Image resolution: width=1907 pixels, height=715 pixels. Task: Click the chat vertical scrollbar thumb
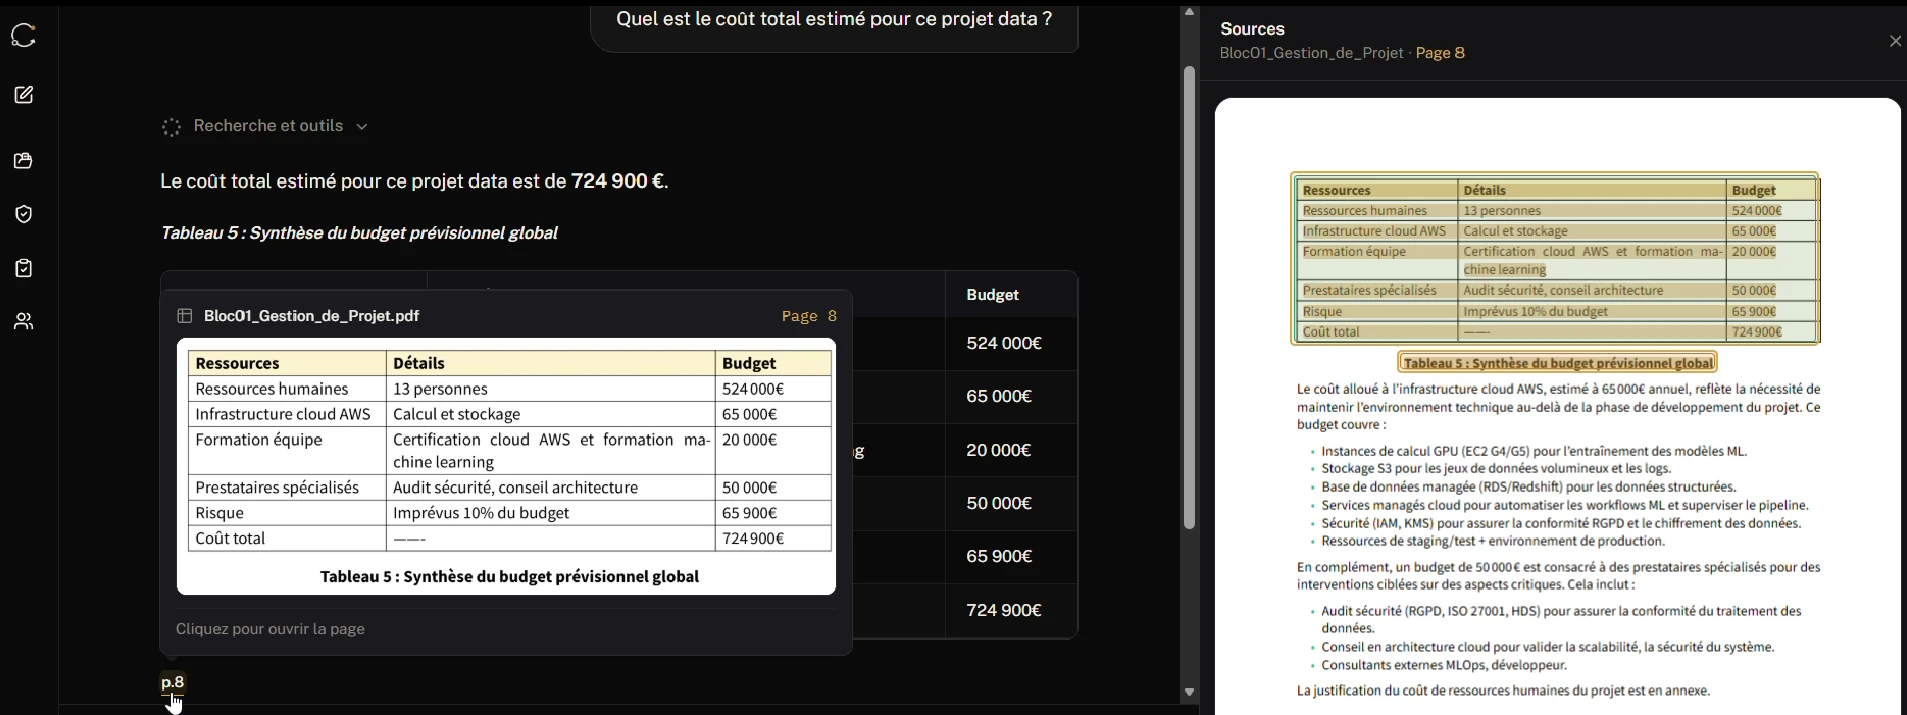click(1189, 297)
